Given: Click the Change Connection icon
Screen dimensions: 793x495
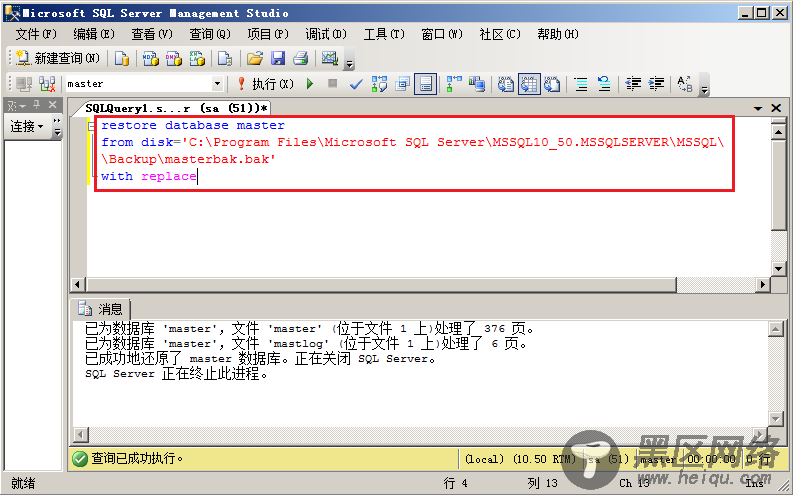Looking at the screenshot, I should [47, 83].
